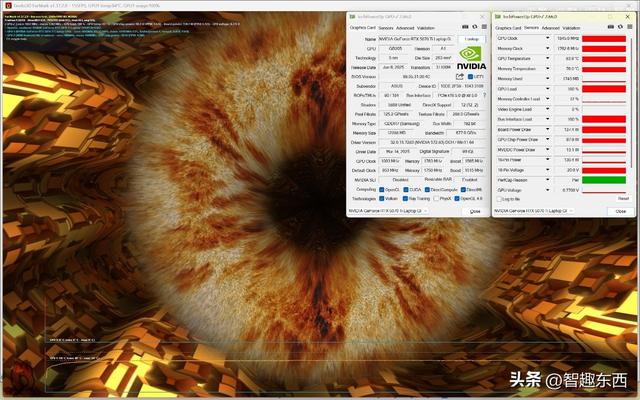Click the Reset button in Sensors window

point(623,198)
